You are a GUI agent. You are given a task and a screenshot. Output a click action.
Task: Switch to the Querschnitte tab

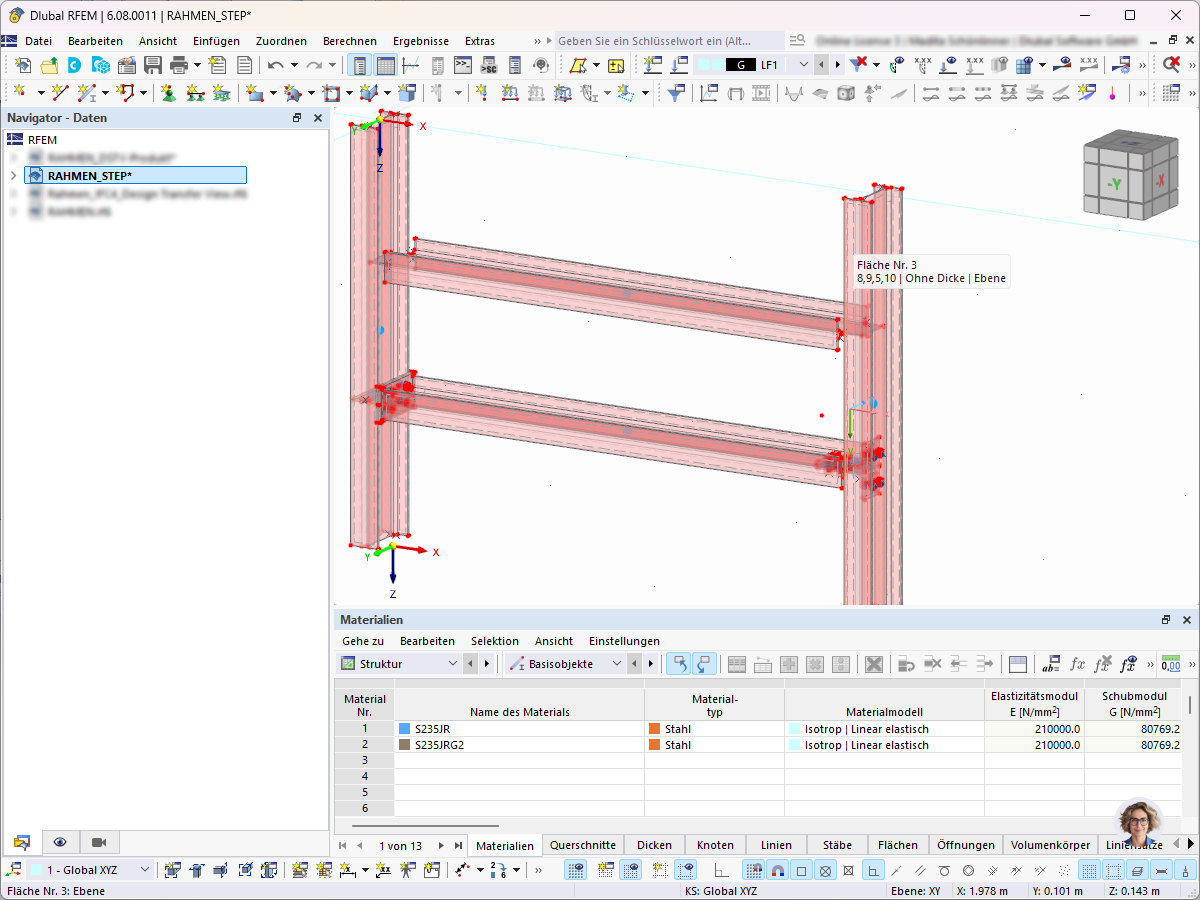coord(583,845)
